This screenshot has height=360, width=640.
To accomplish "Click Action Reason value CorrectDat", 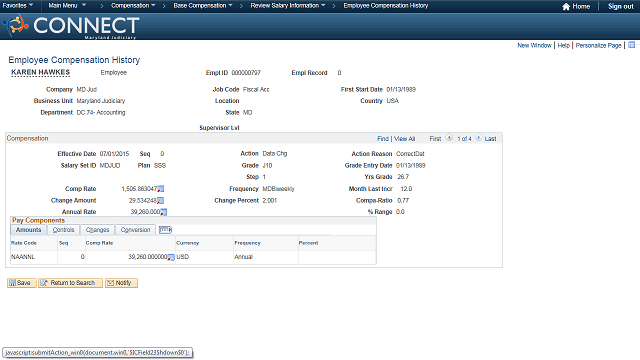I will [x=410, y=154].
